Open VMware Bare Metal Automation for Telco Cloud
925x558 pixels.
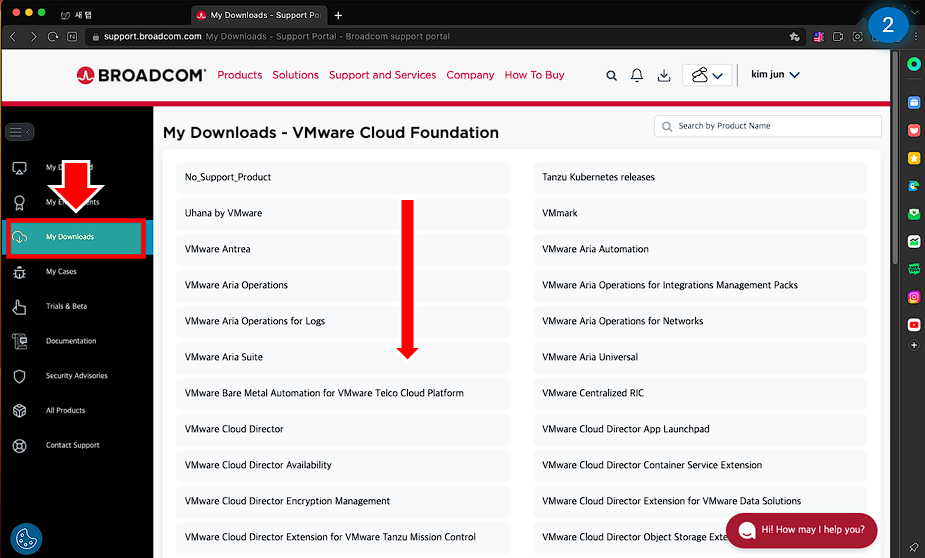(343, 393)
